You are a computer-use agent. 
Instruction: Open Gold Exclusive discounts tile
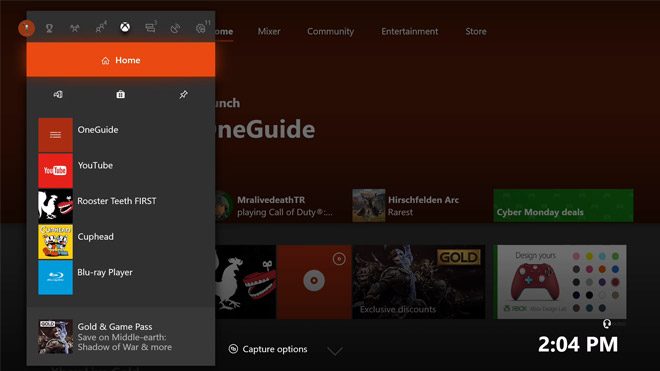click(419, 282)
